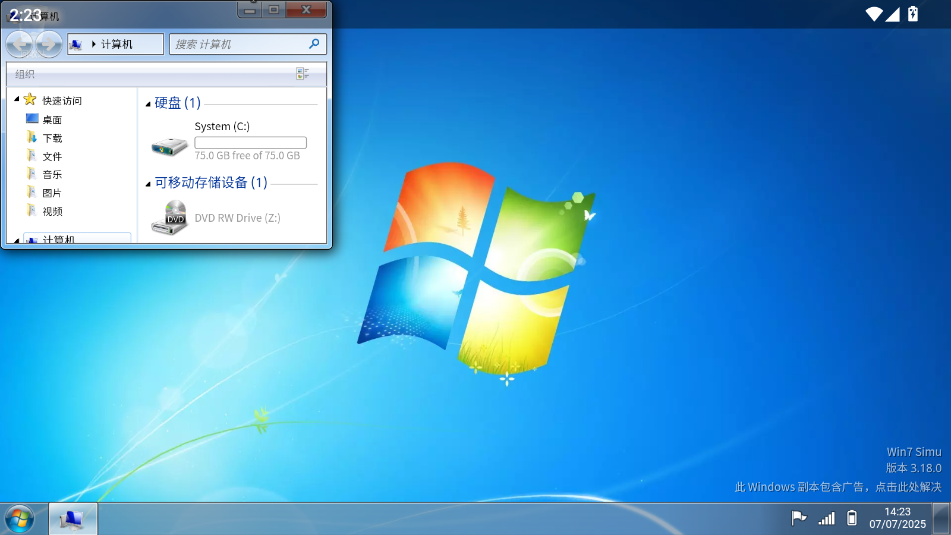
Task: Click the 75.0 GB free of 75.0 GB text
Action: tap(247, 155)
